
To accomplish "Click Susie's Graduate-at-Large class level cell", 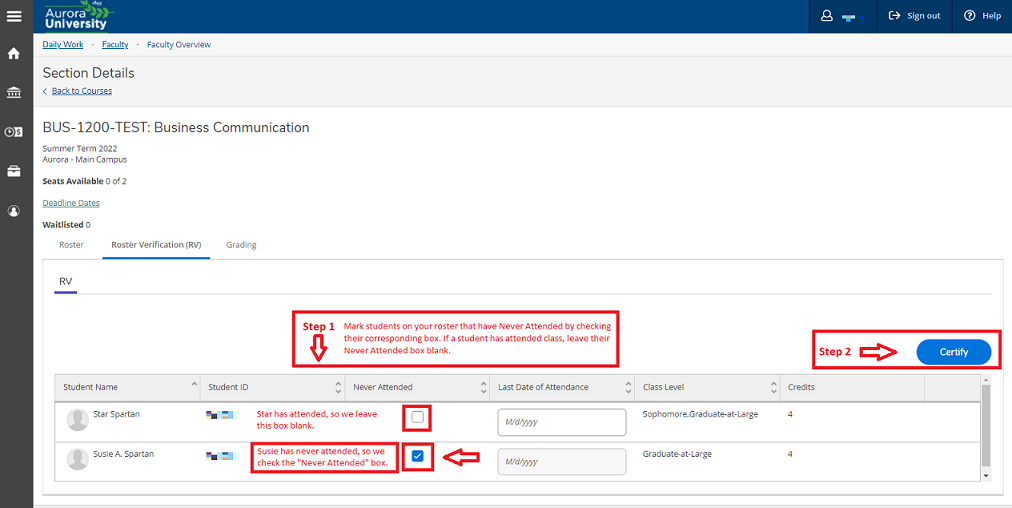I will (677, 454).
